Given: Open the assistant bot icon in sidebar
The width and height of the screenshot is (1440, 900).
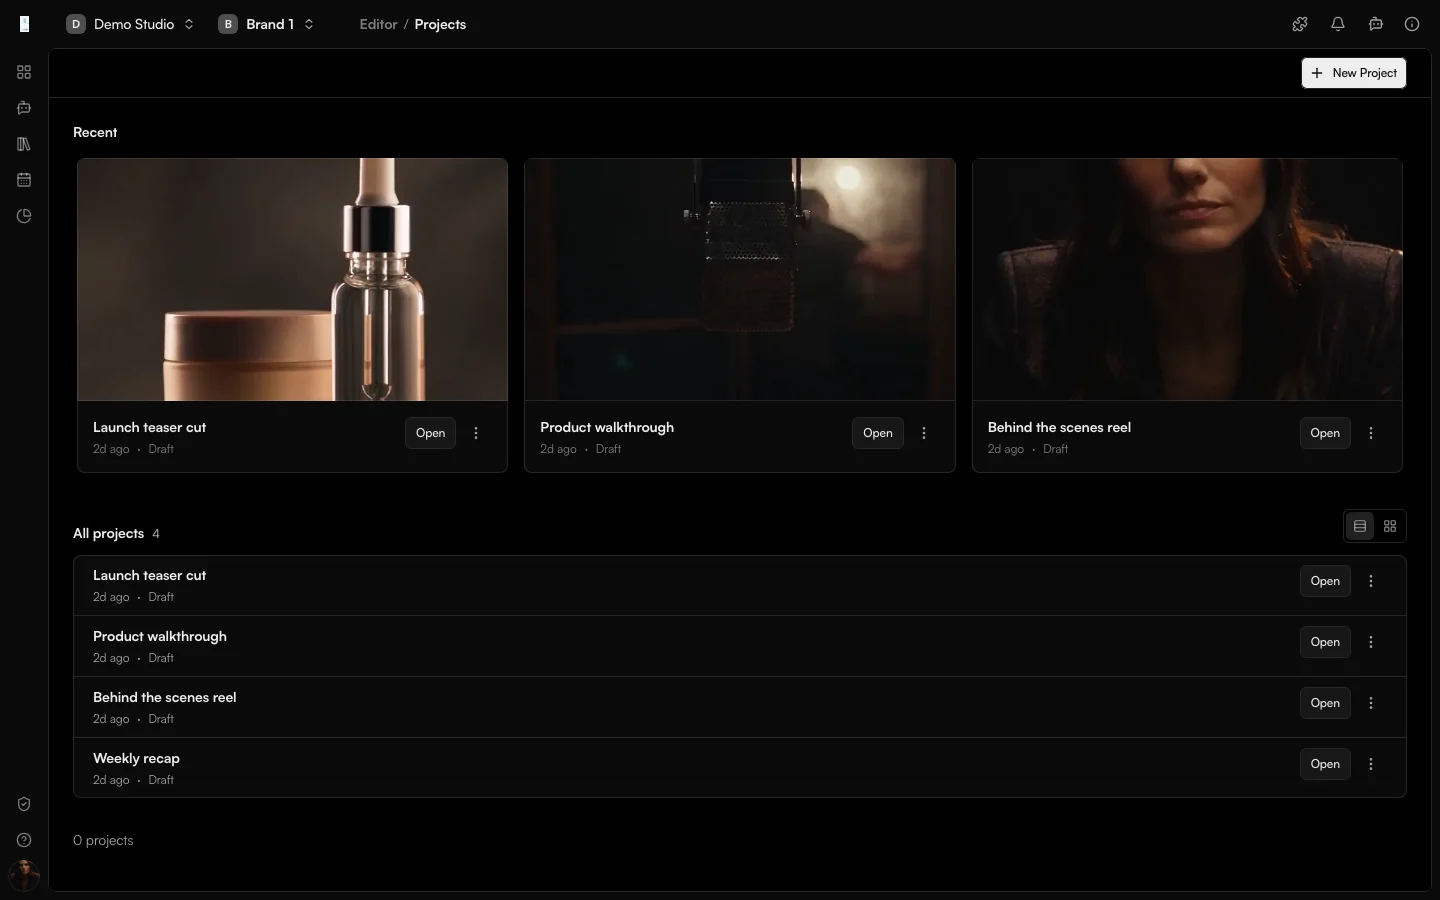Looking at the screenshot, I should point(24,108).
